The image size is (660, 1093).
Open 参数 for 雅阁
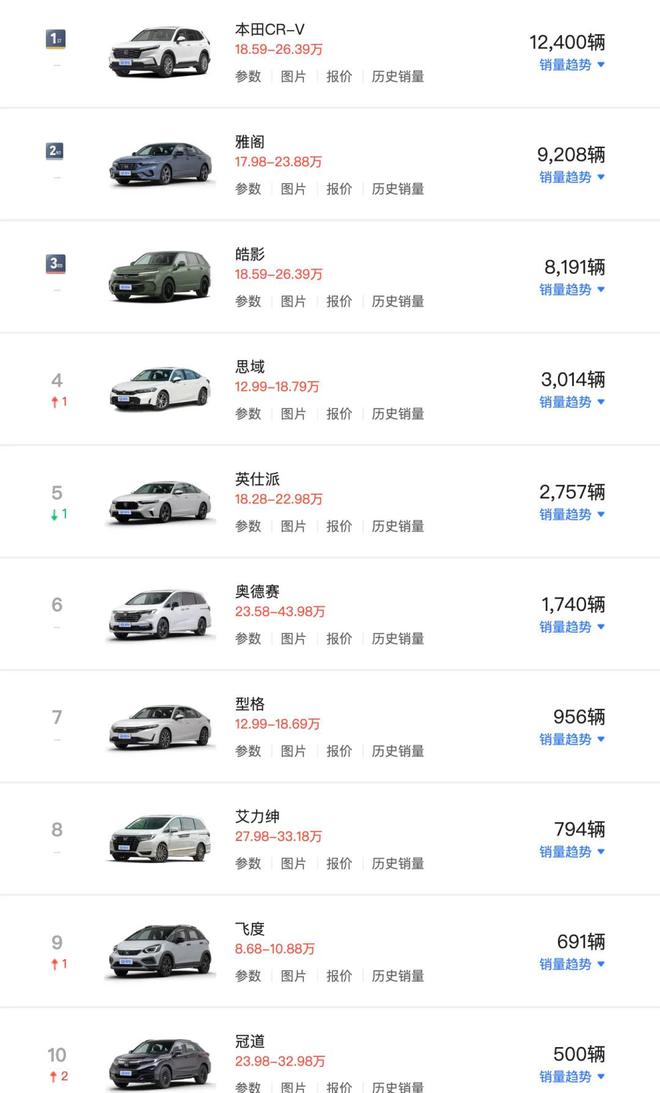pyautogui.click(x=248, y=189)
